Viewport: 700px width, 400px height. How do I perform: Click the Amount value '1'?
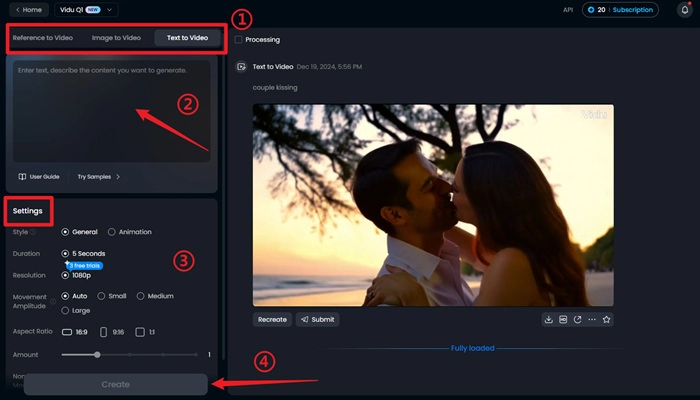tap(209, 355)
